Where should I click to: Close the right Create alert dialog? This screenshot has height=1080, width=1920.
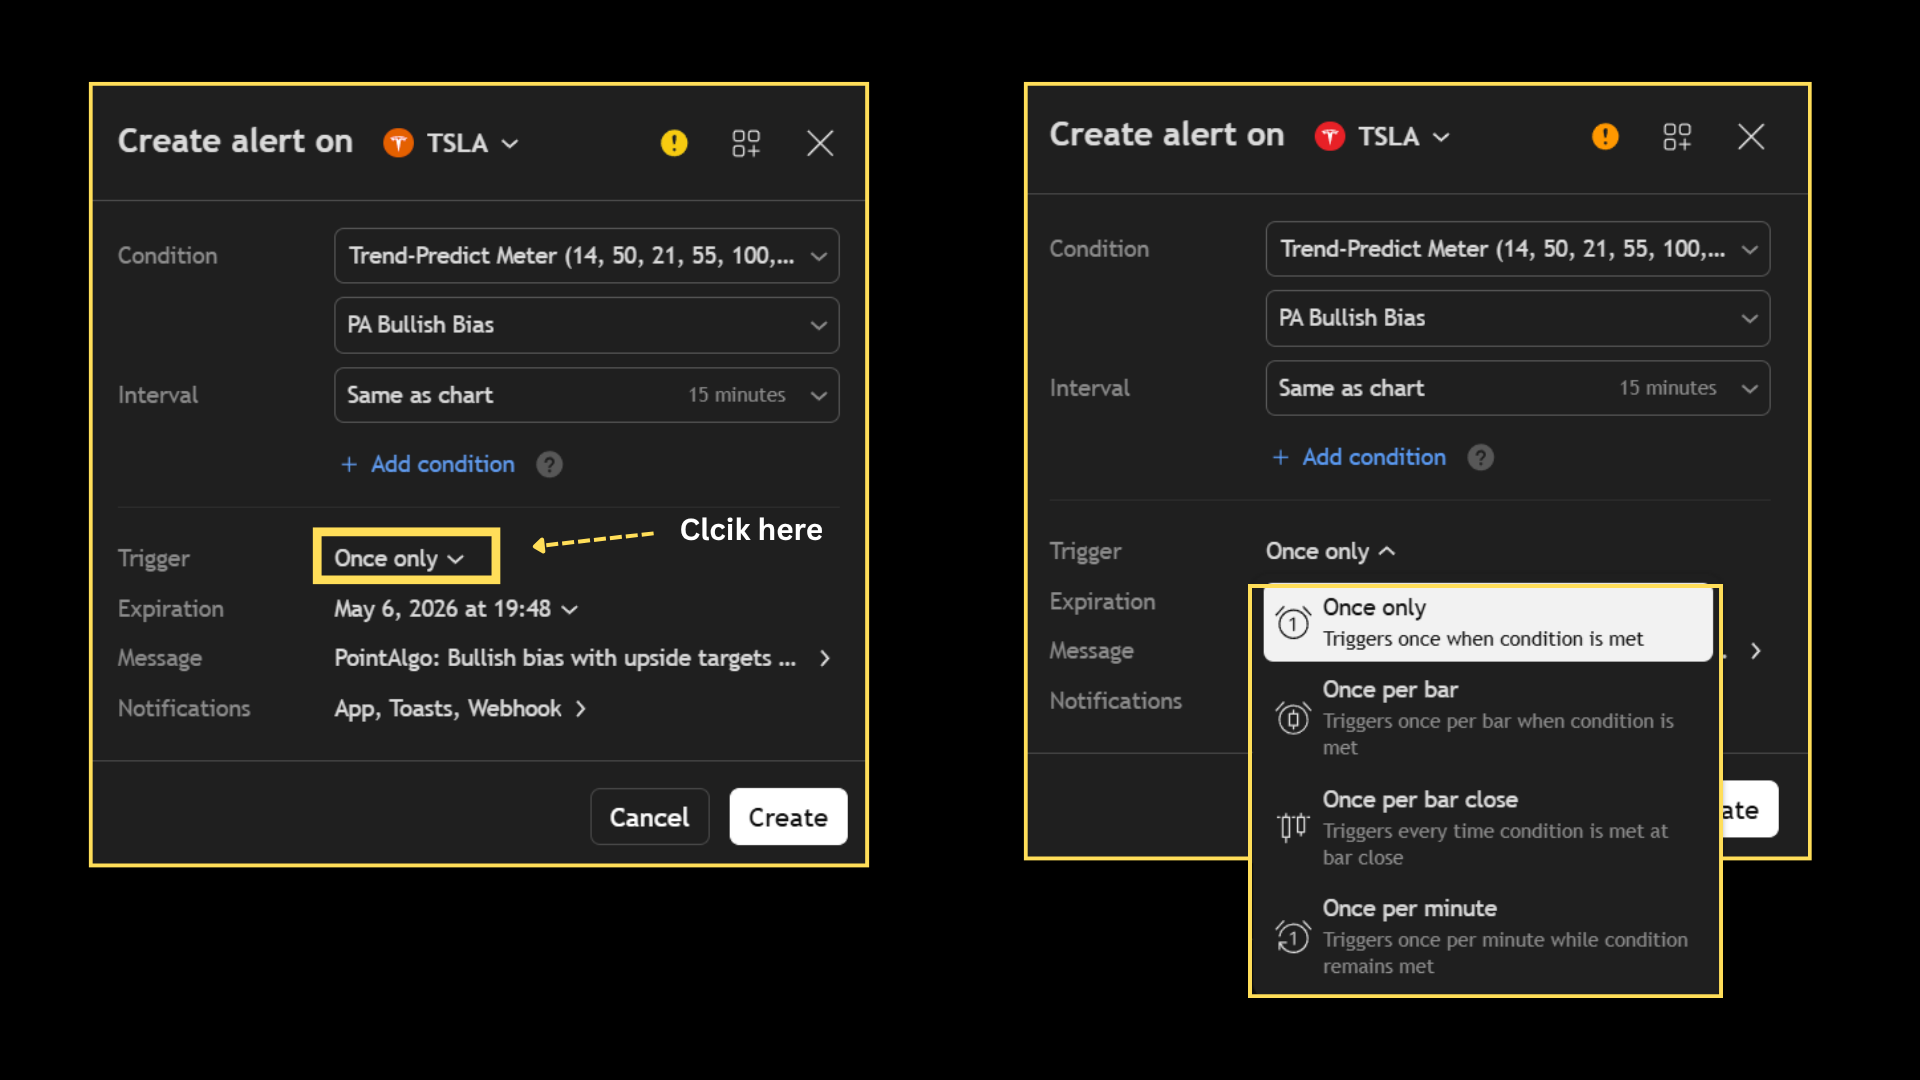coord(1751,136)
